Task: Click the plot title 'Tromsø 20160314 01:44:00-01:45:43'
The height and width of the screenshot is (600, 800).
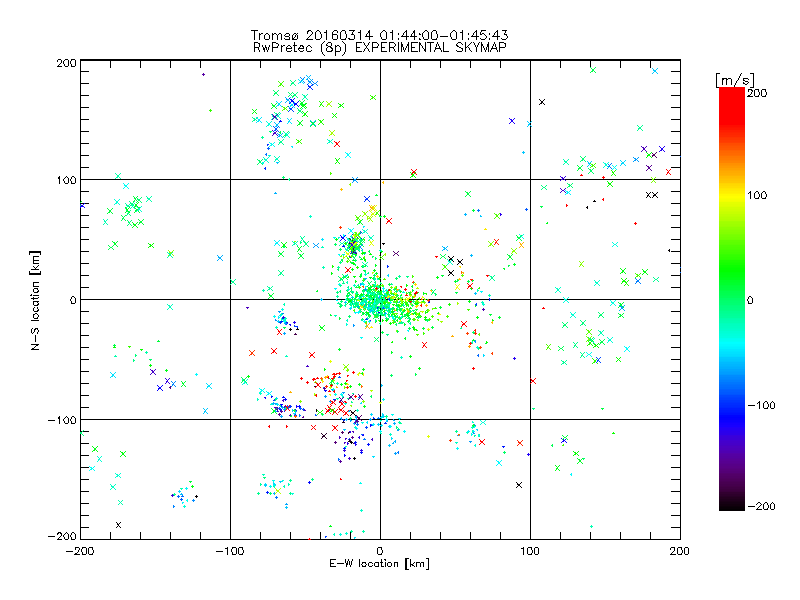Action: pos(379,35)
